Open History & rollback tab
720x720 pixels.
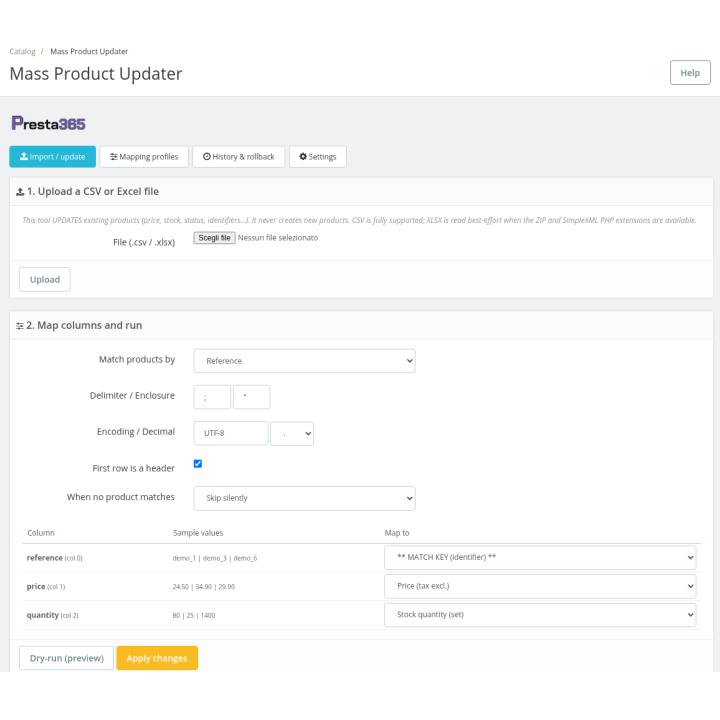click(x=239, y=157)
